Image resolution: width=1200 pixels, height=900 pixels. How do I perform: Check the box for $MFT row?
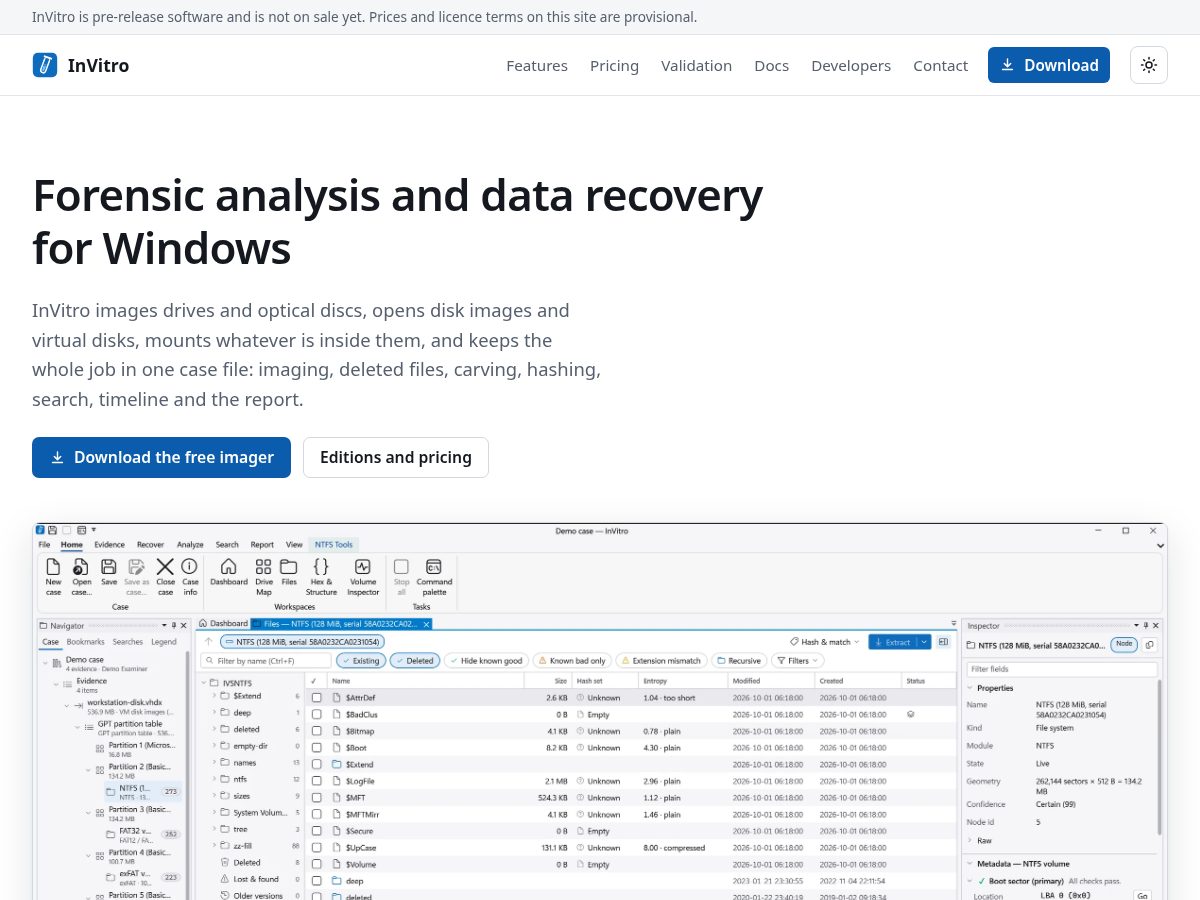pos(316,798)
